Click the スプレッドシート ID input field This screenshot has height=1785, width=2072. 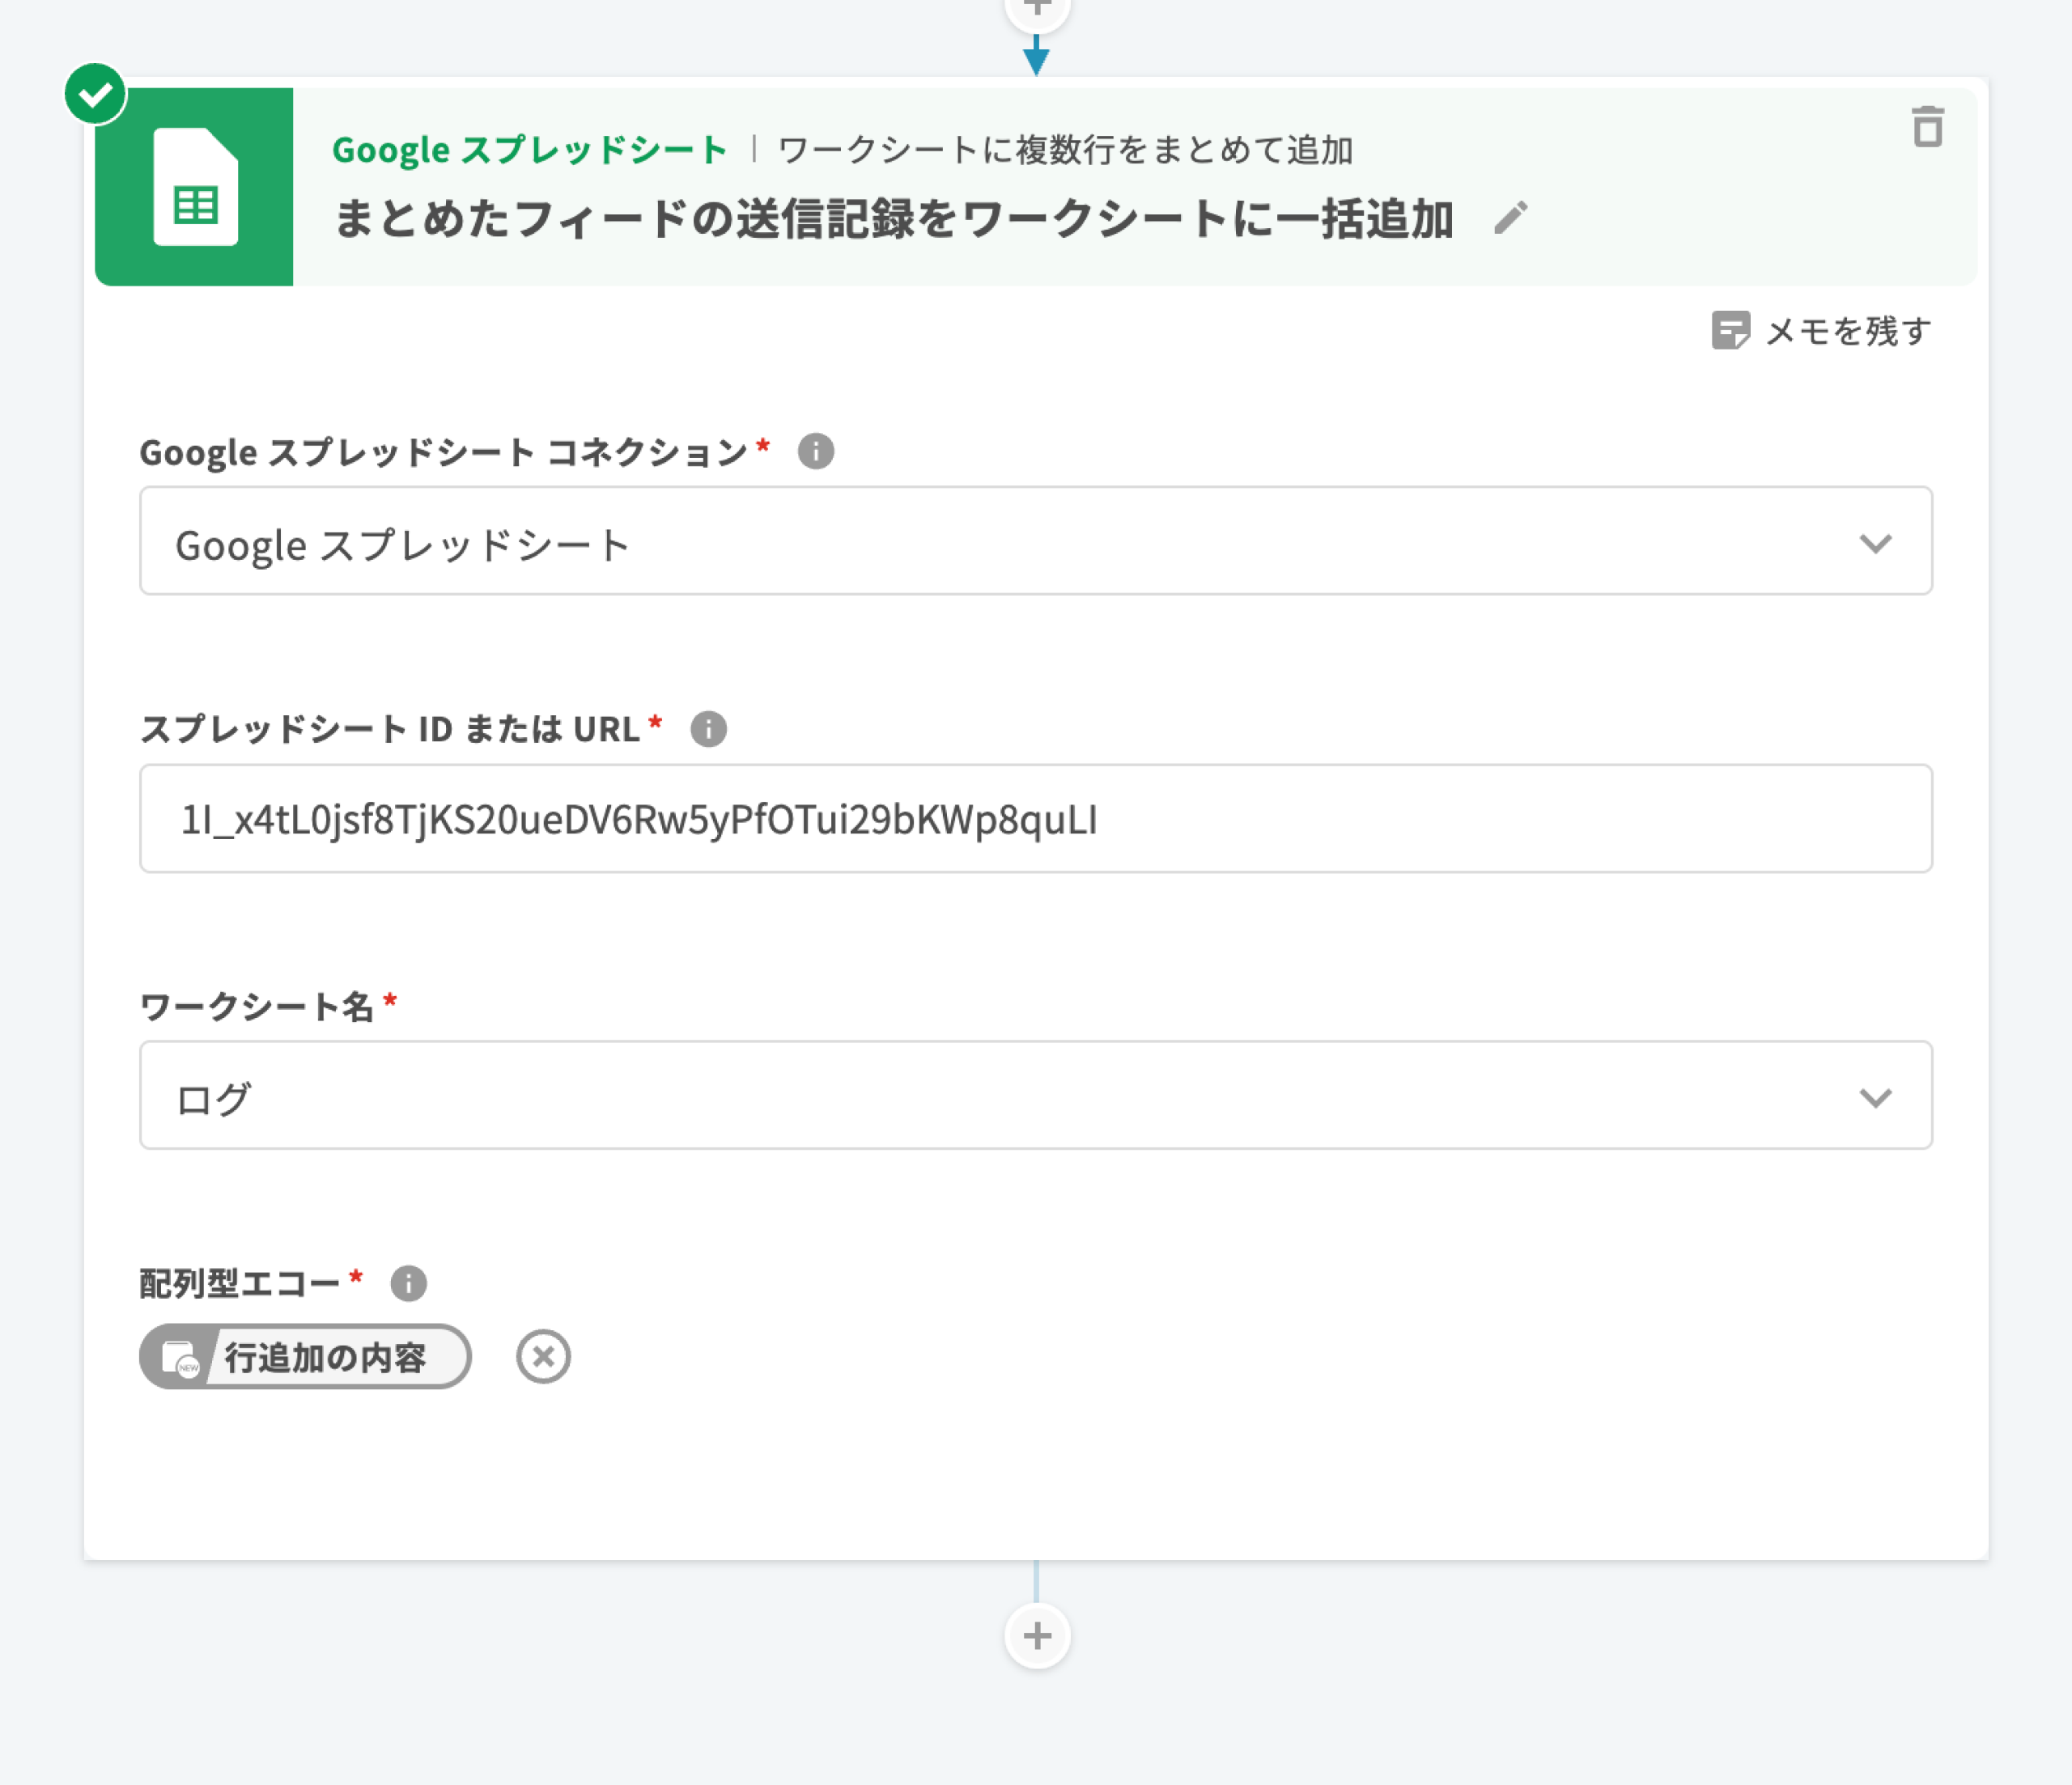click(x=1035, y=819)
